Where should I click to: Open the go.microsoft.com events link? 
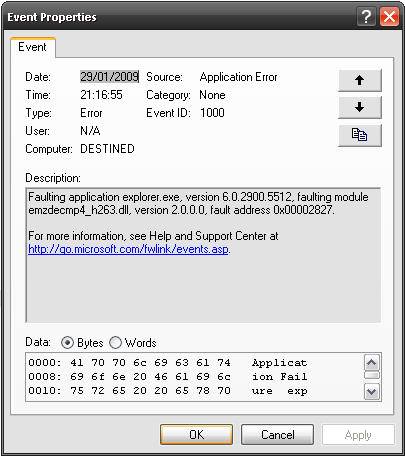(128, 249)
